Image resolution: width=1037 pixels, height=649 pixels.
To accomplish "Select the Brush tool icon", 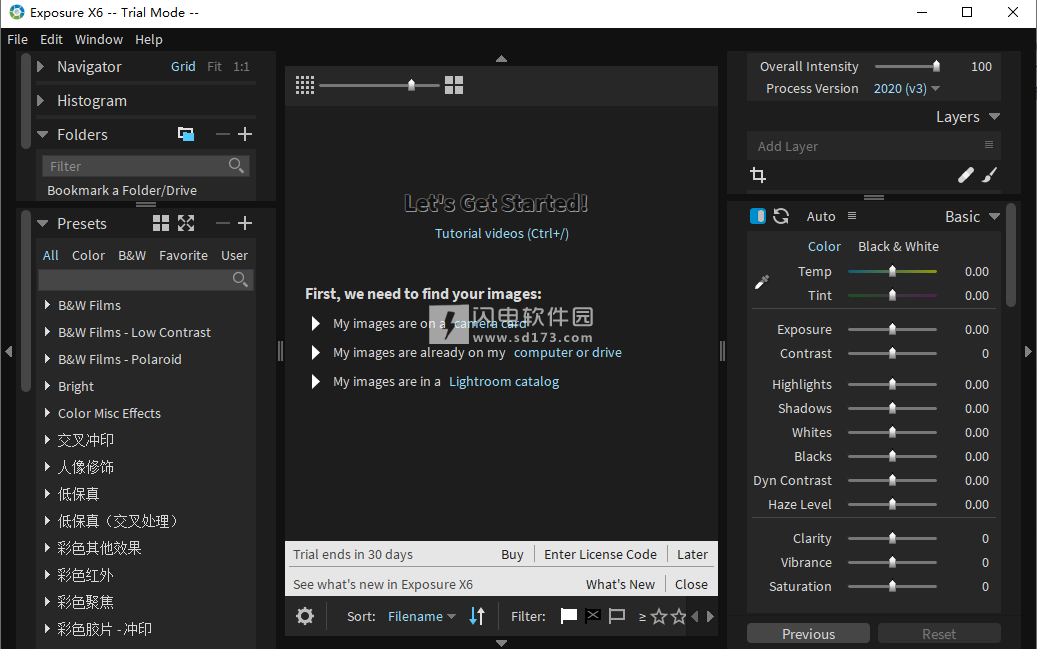I will pyautogui.click(x=989, y=175).
